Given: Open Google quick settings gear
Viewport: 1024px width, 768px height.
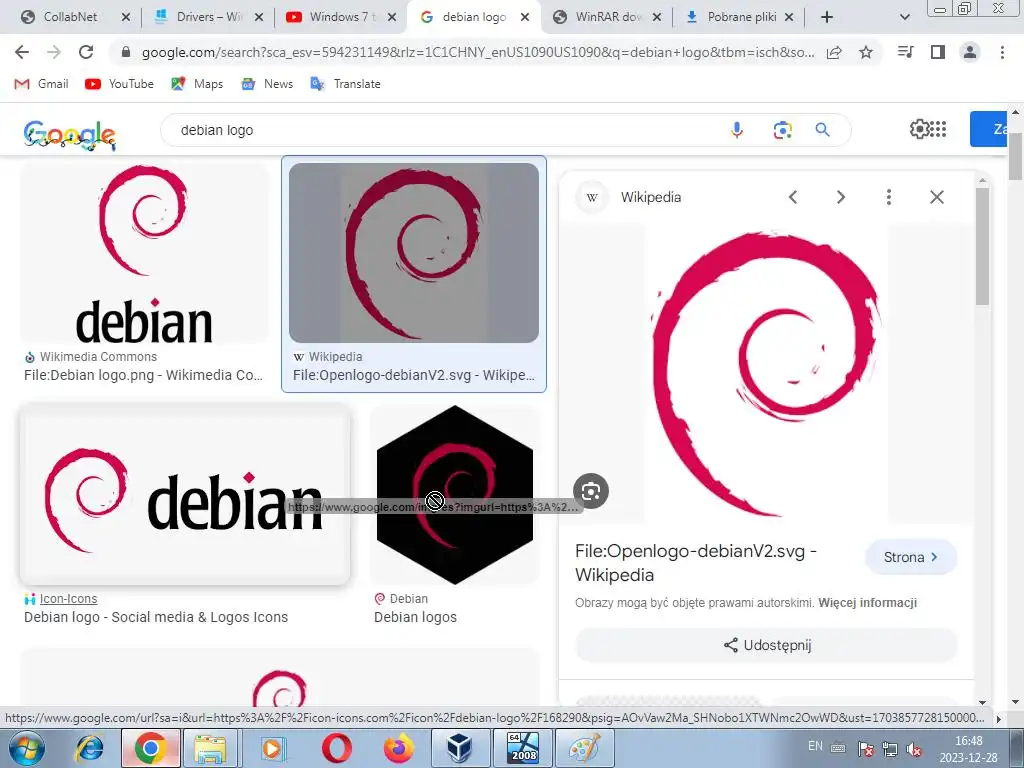Looking at the screenshot, I should (919, 129).
